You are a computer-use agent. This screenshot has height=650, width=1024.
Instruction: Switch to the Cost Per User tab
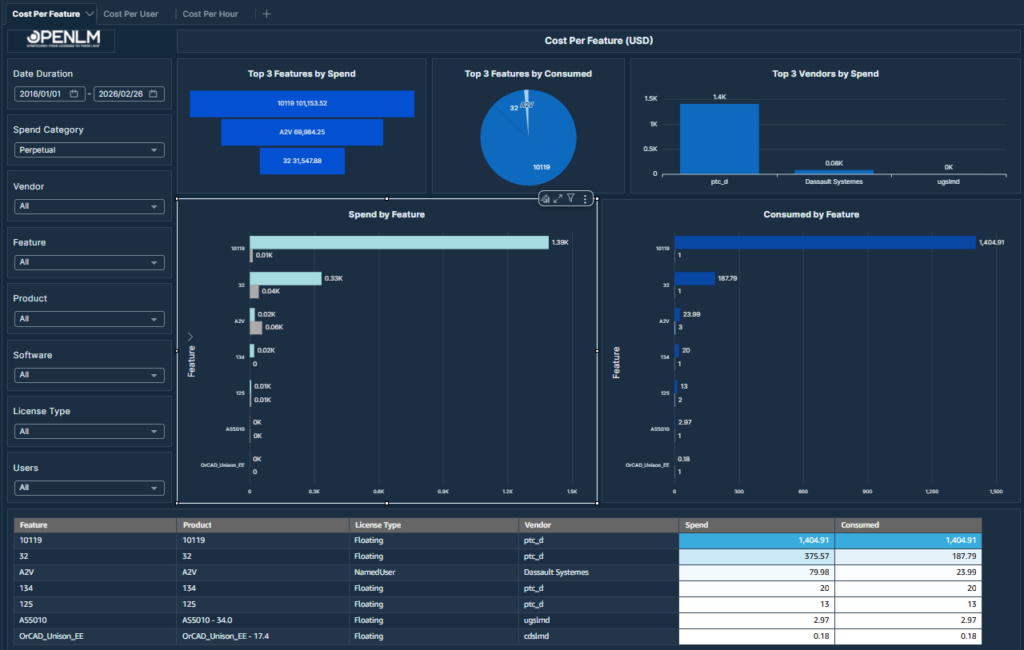click(x=130, y=14)
